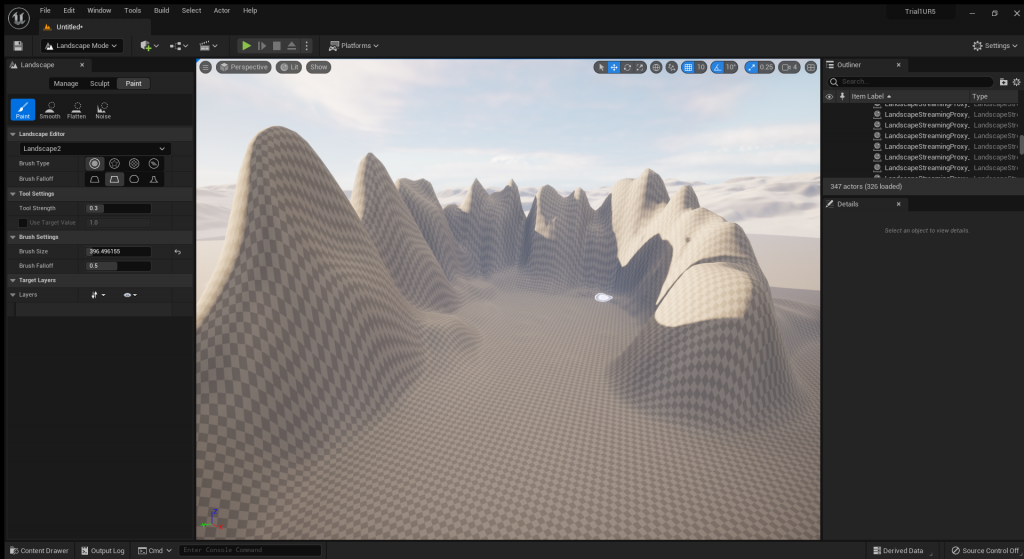
Task: Open the layer sorting options dropdown
Action: click(98, 295)
